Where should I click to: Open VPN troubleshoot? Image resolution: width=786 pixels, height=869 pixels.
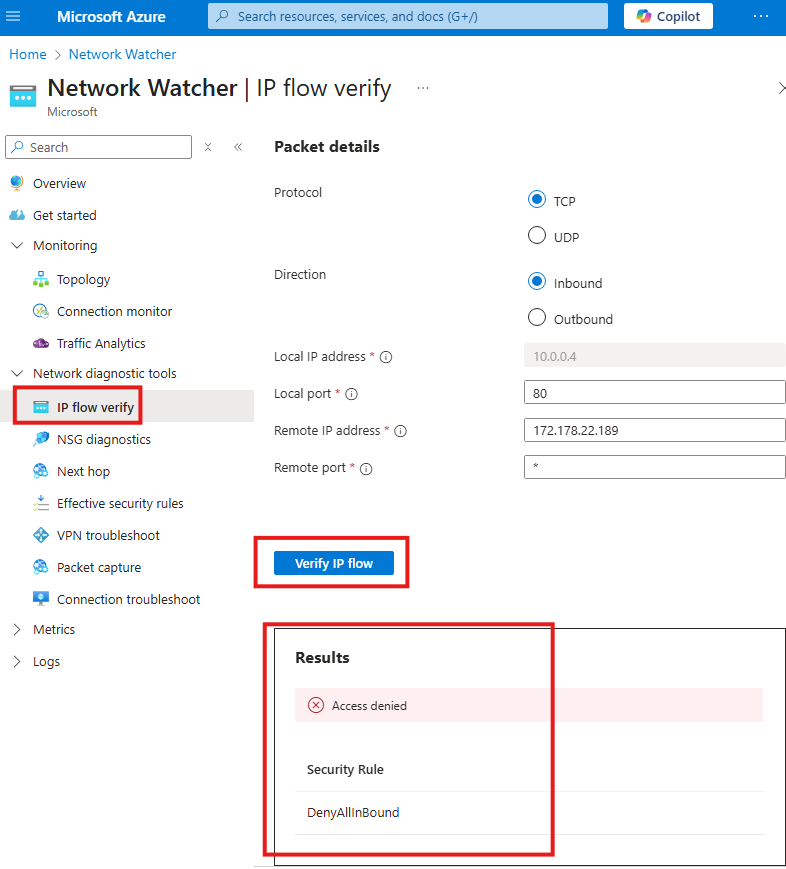pyautogui.click(x=108, y=535)
